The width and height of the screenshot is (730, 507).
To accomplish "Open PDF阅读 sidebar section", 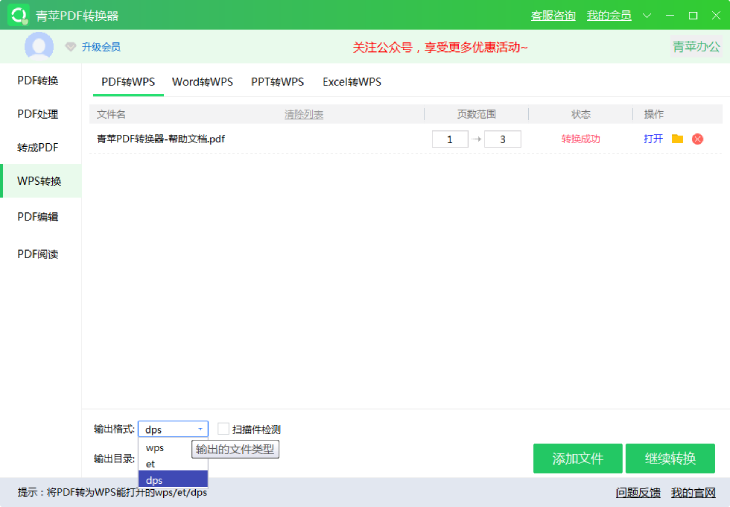I will tap(41, 254).
